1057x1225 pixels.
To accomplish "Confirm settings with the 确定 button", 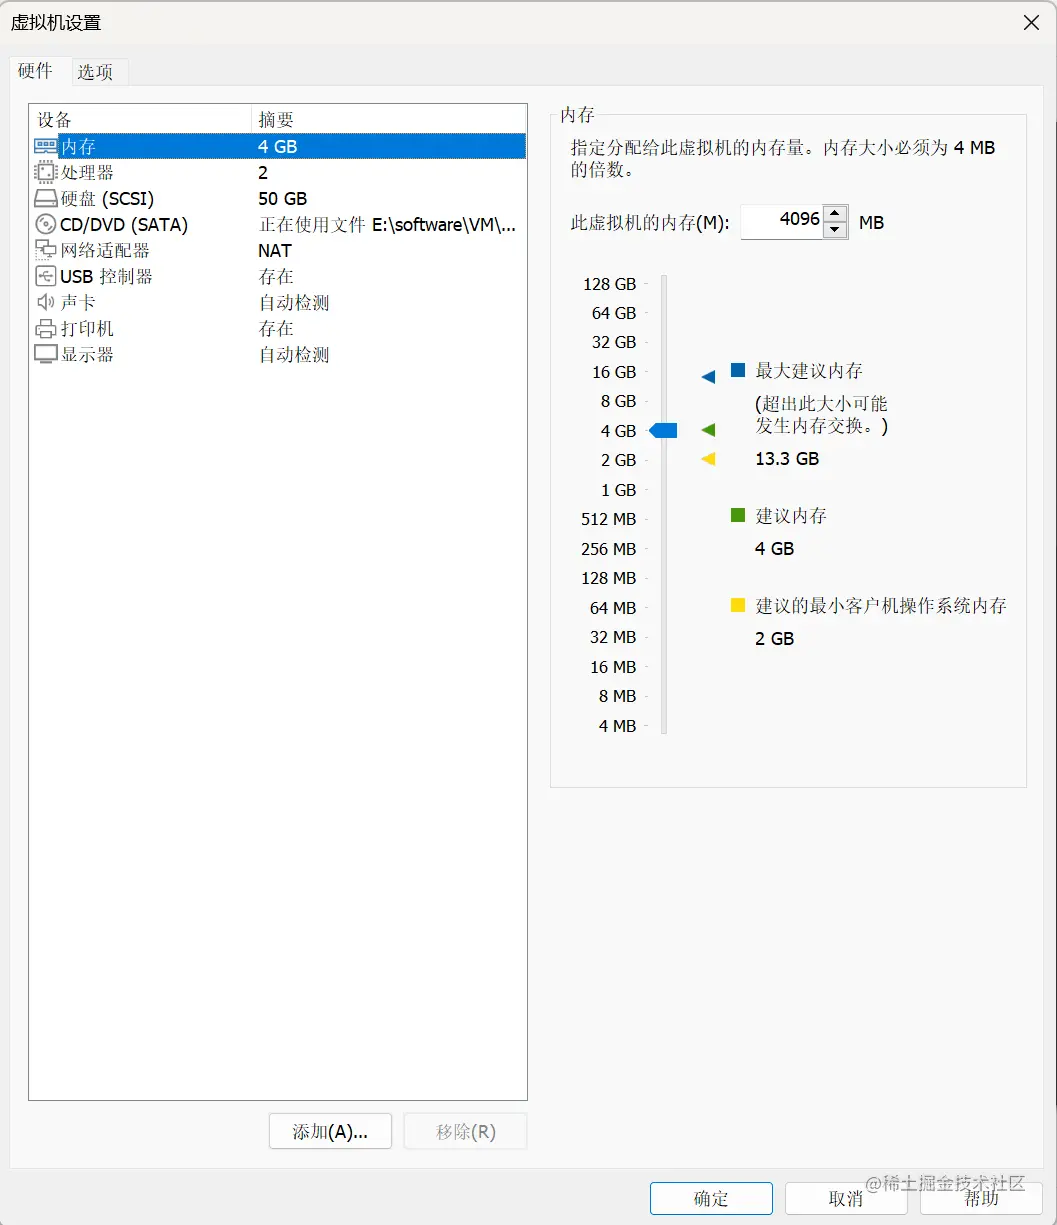I will coord(711,1198).
